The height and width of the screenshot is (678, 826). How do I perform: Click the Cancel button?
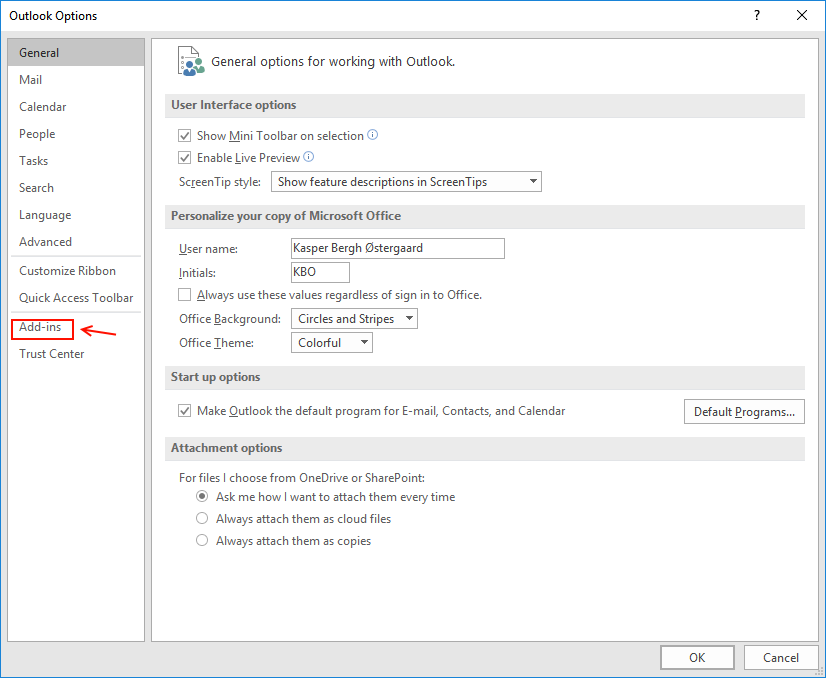[x=781, y=657]
